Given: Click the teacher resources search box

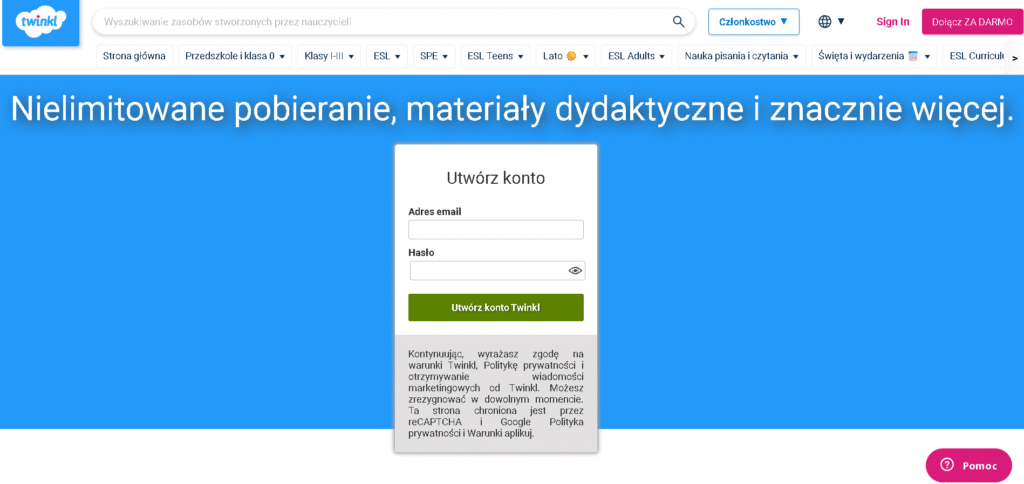Looking at the screenshot, I should click(380, 22).
